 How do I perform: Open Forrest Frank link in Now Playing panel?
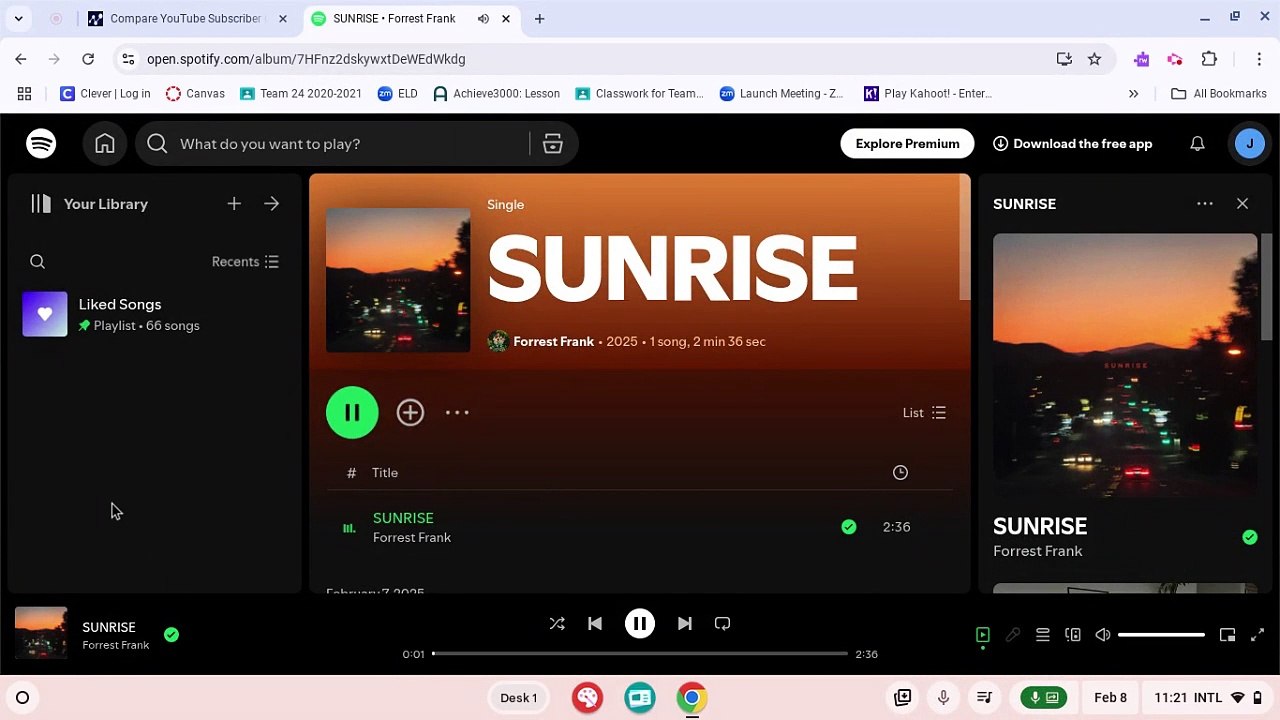1038,551
